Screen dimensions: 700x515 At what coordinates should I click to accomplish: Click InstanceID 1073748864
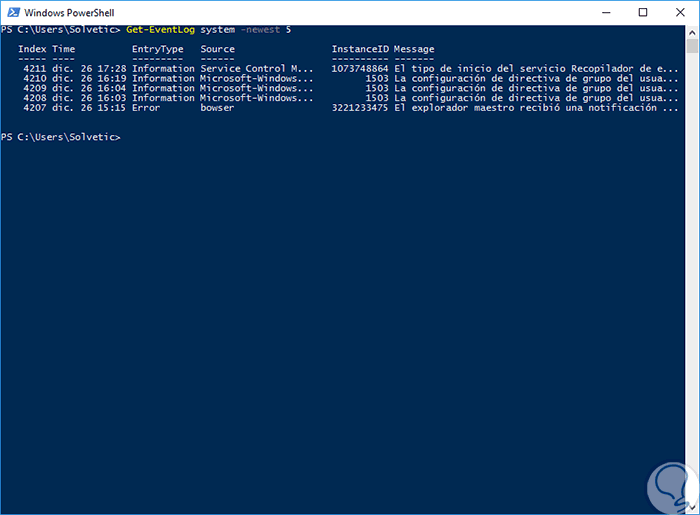[x=360, y=69]
